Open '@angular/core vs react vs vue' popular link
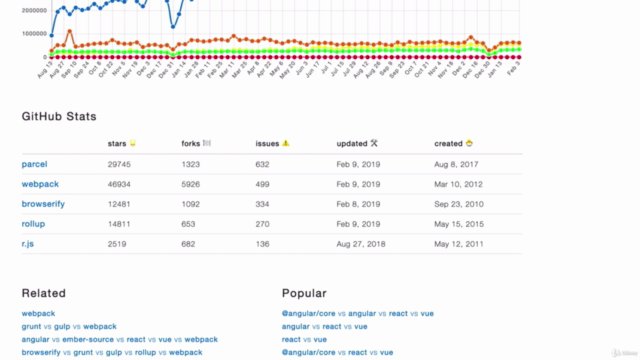The height and width of the screenshot is (360, 640). [x=337, y=352]
